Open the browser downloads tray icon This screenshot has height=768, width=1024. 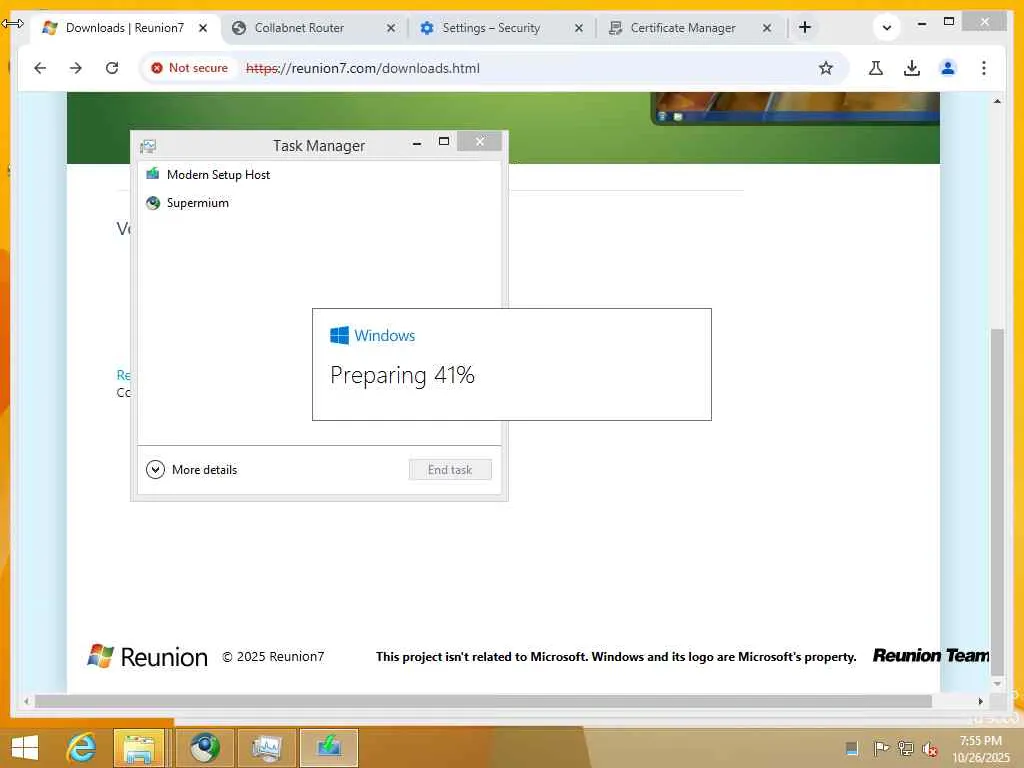tap(912, 68)
